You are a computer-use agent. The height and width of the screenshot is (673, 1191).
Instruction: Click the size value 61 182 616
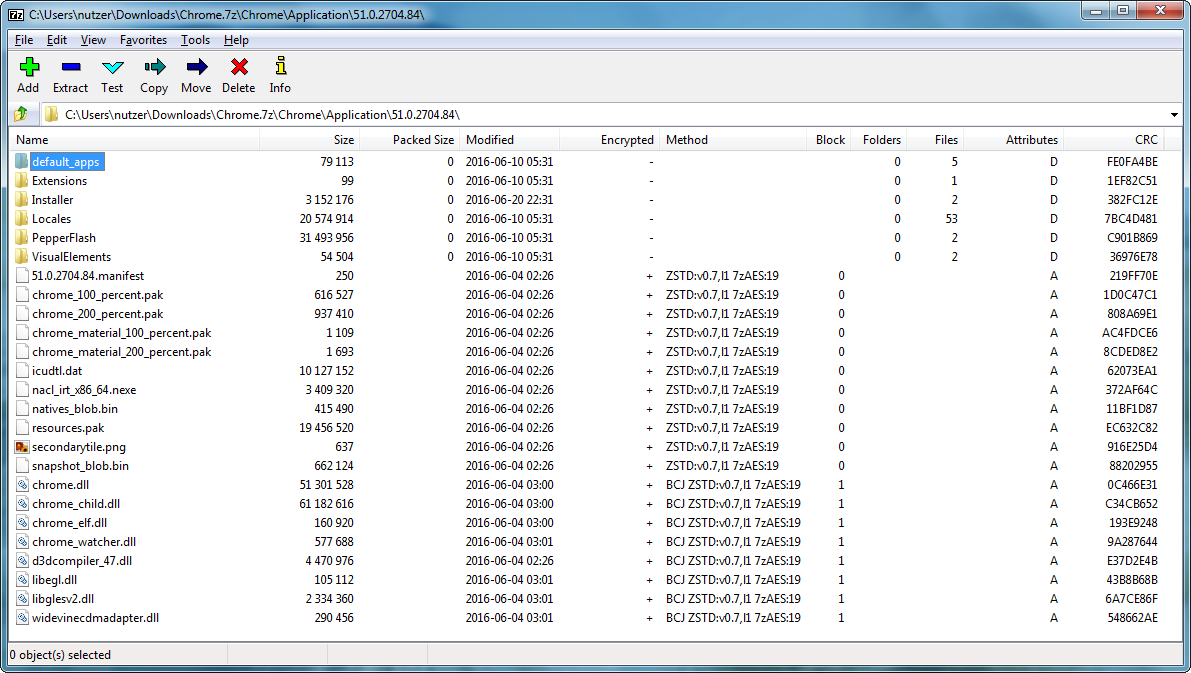pos(327,504)
